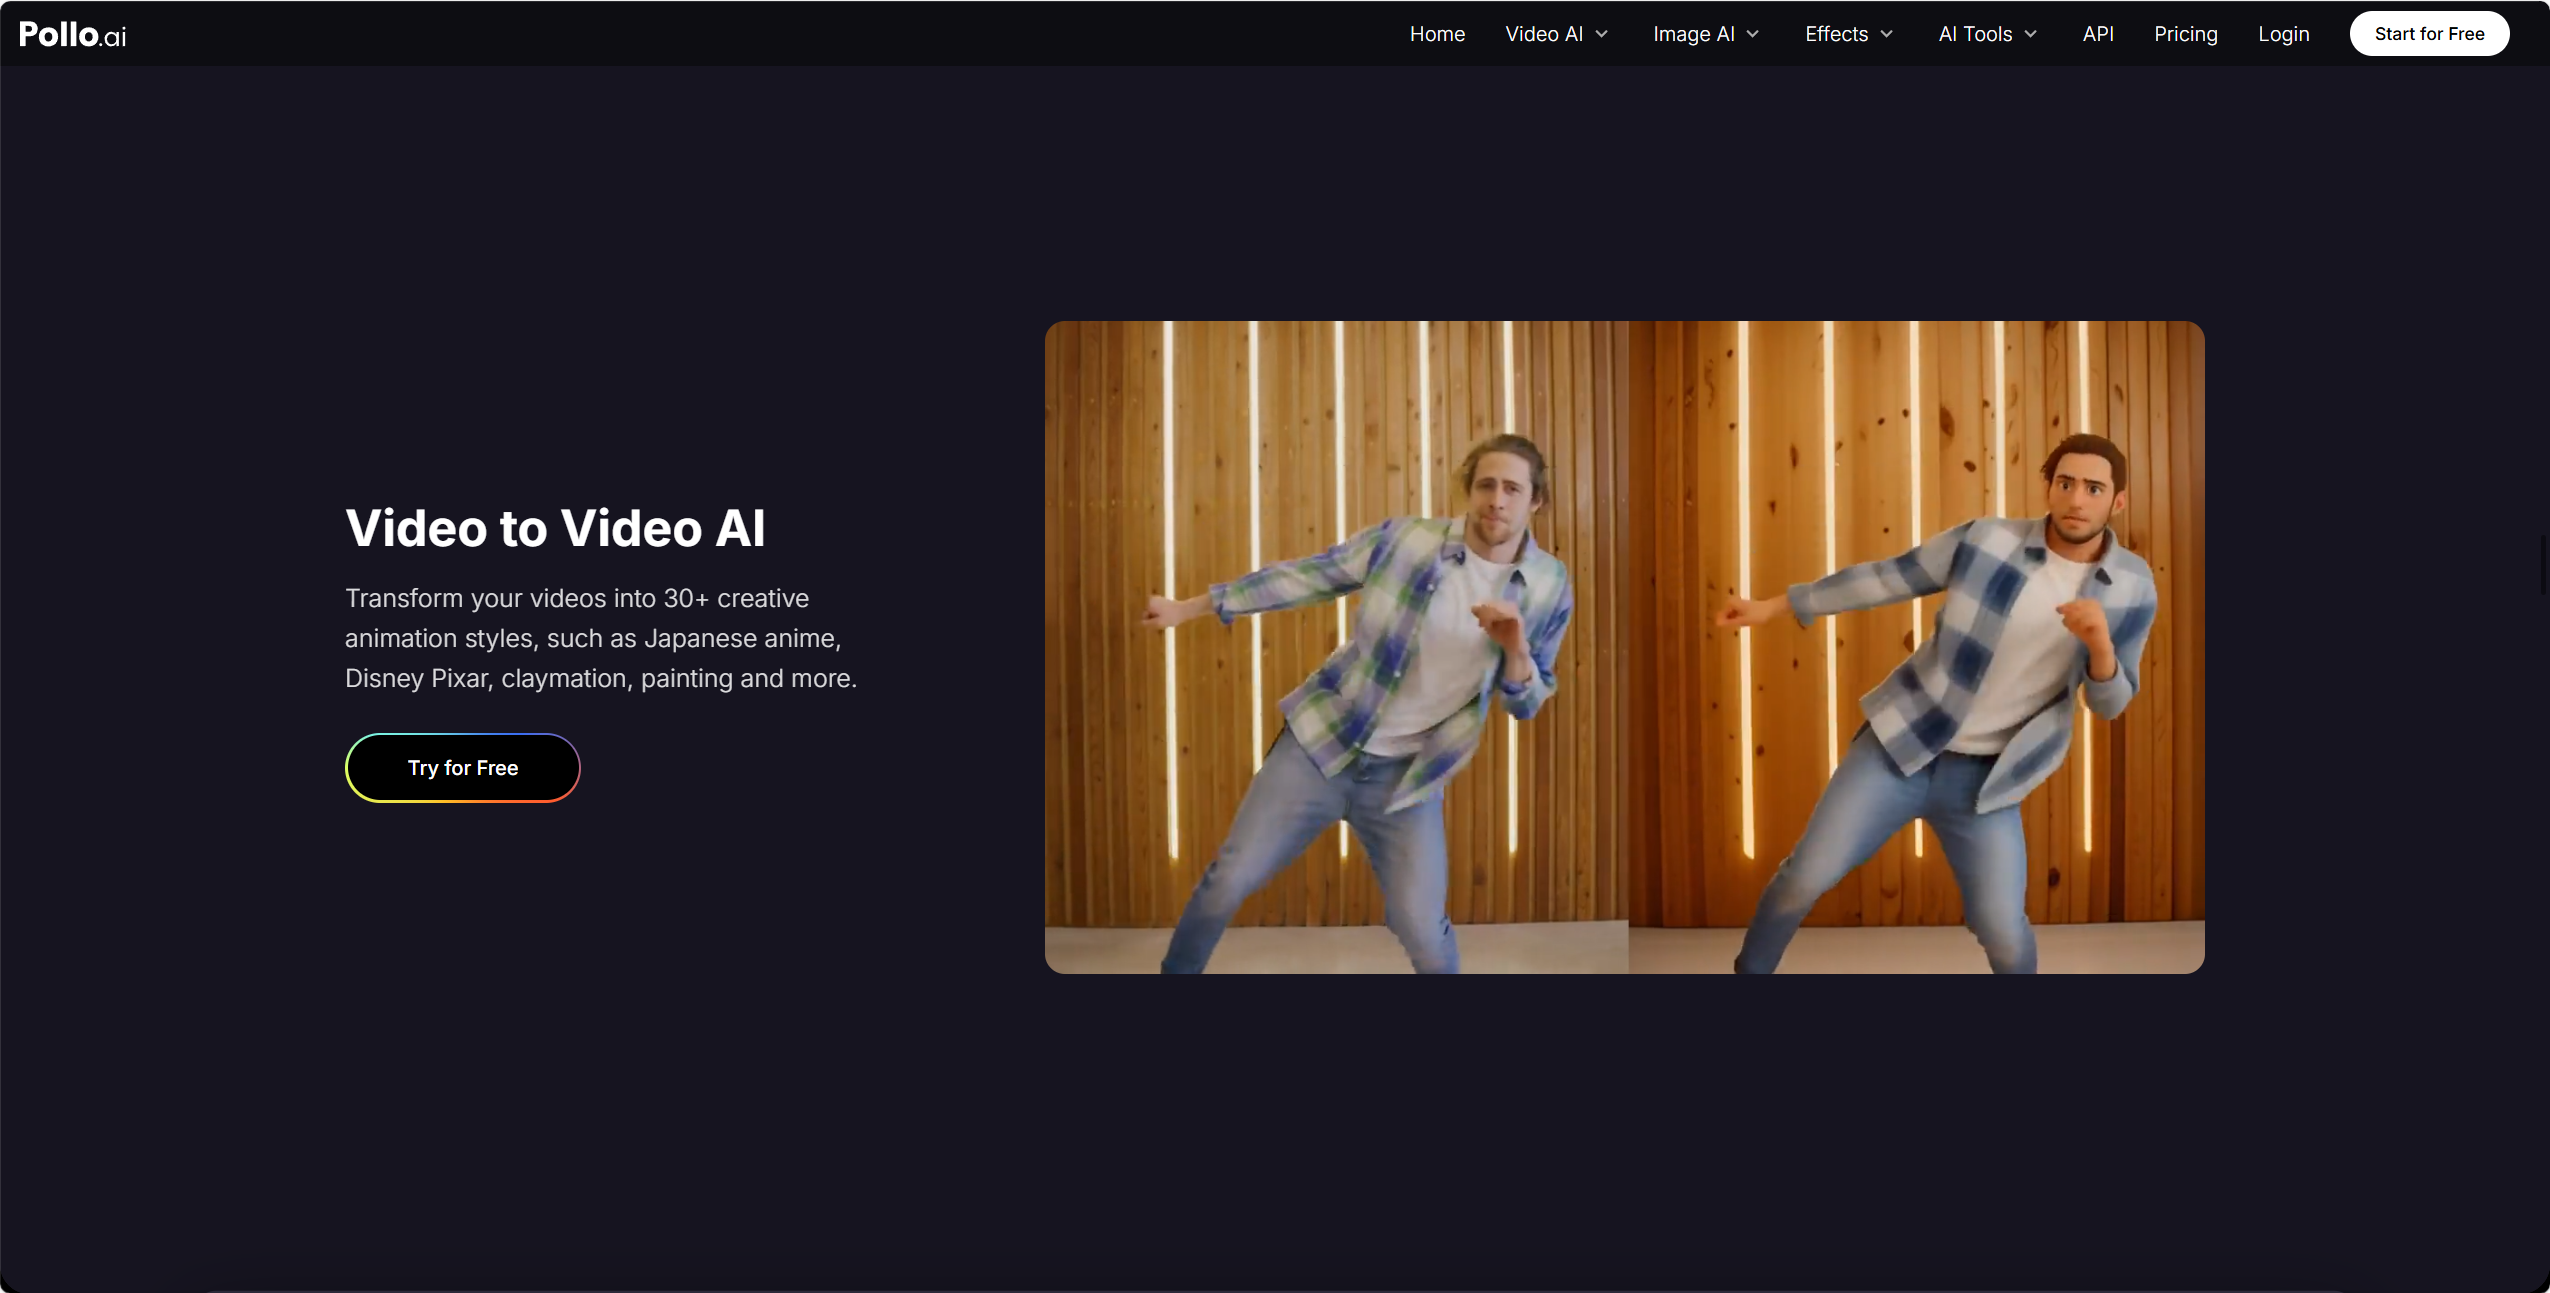Expand the Effects chevron arrow
Screen dimensions: 2550x1293
click(1887, 34)
